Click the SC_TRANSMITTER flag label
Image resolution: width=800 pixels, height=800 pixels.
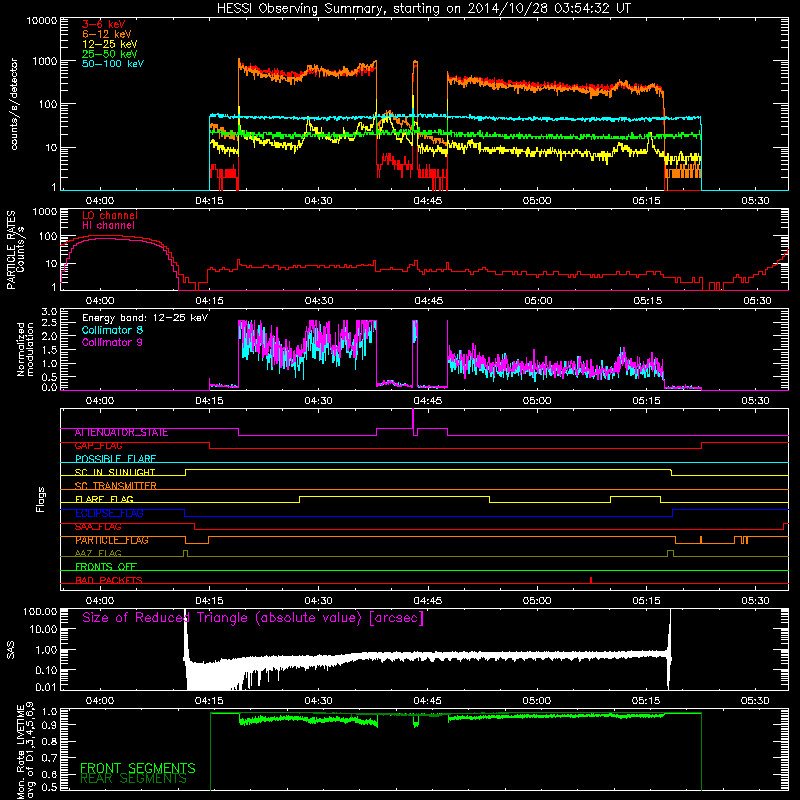coord(116,486)
